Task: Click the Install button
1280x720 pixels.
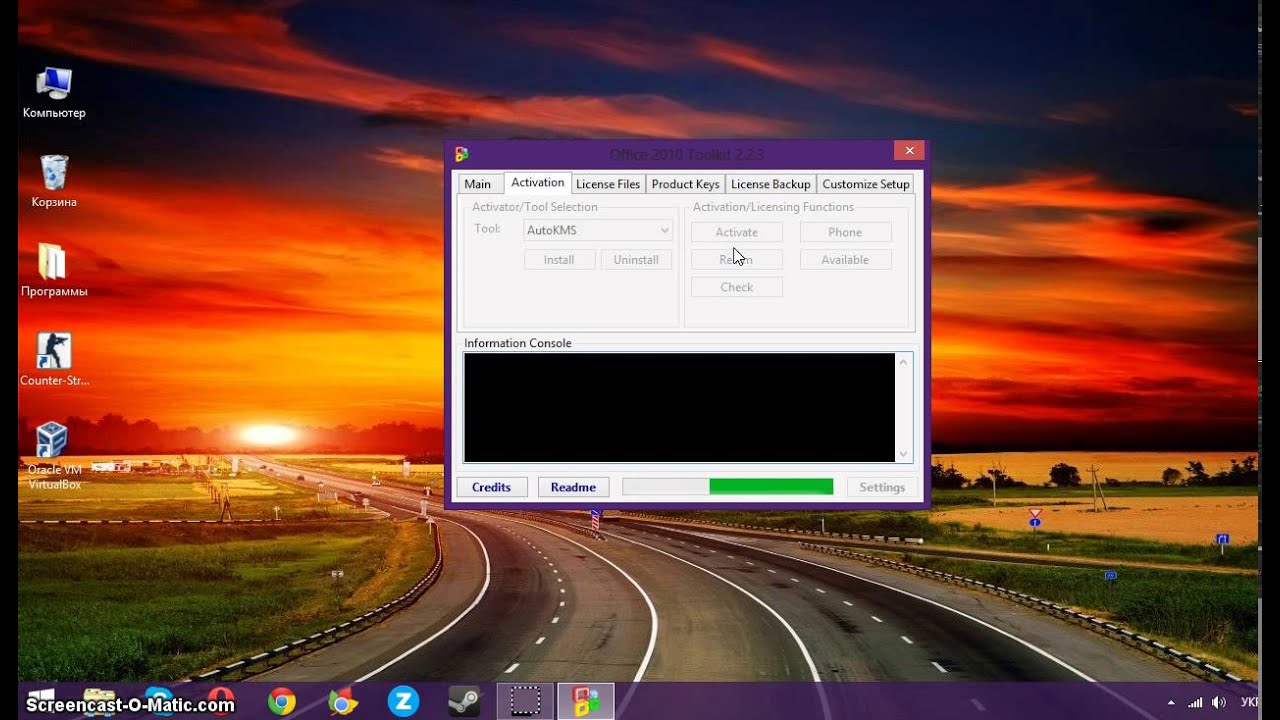Action: pyautogui.click(x=559, y=260)
